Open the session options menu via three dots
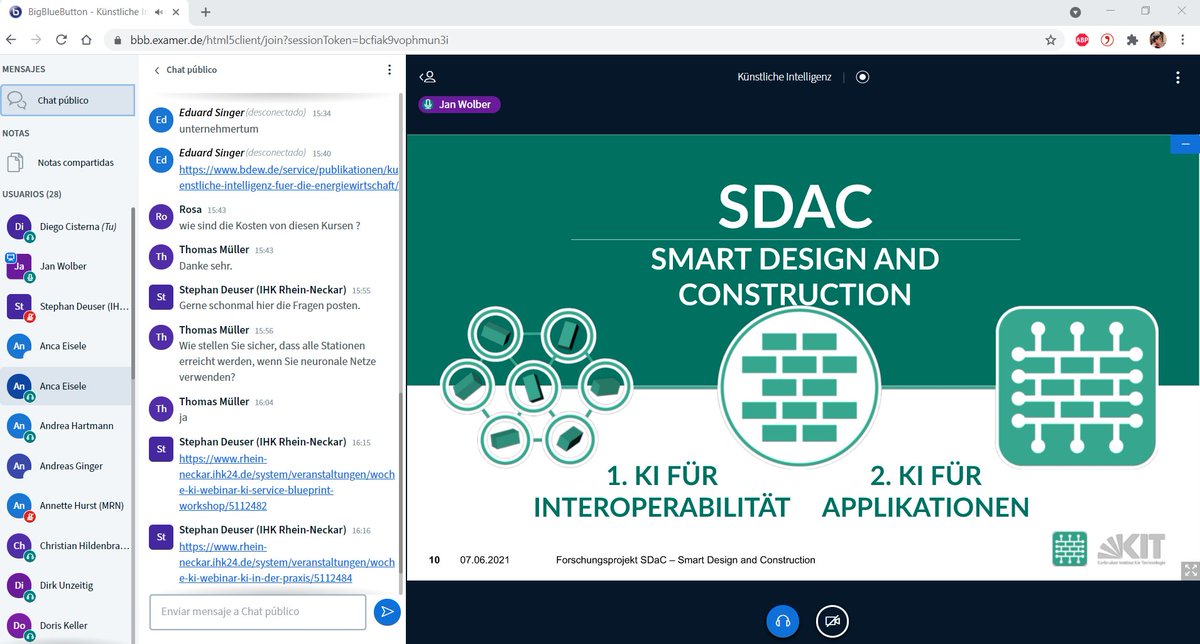Screen dimensions: 1200x644 [x=1177, y=76]
